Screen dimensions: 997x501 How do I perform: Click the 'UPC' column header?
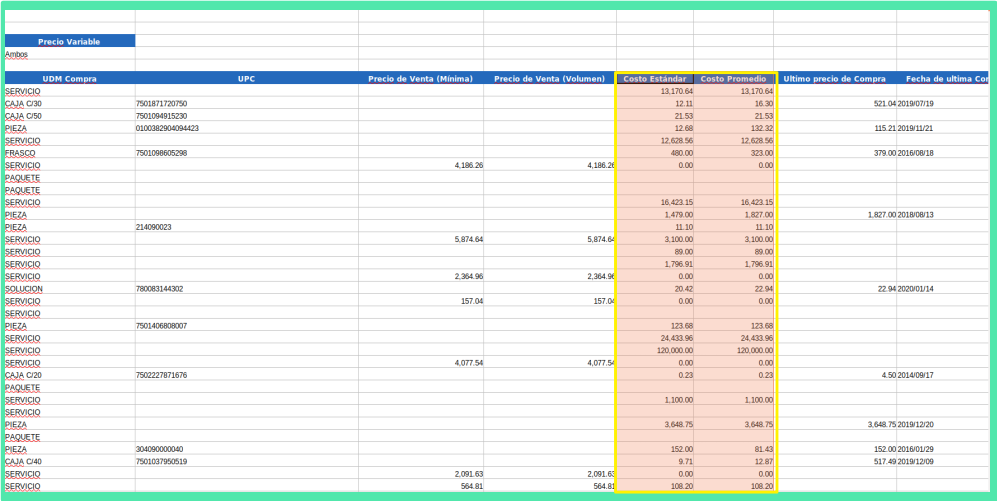(246, 78)
